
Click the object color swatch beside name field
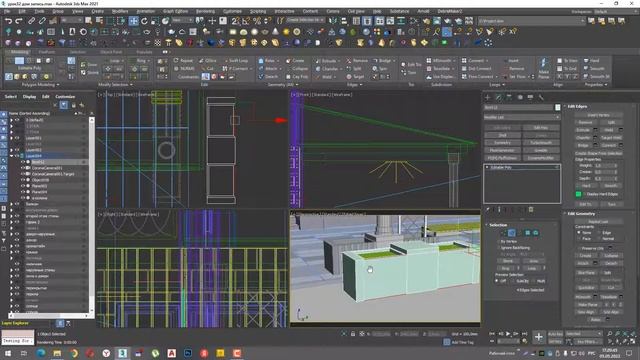click(558, 107)
